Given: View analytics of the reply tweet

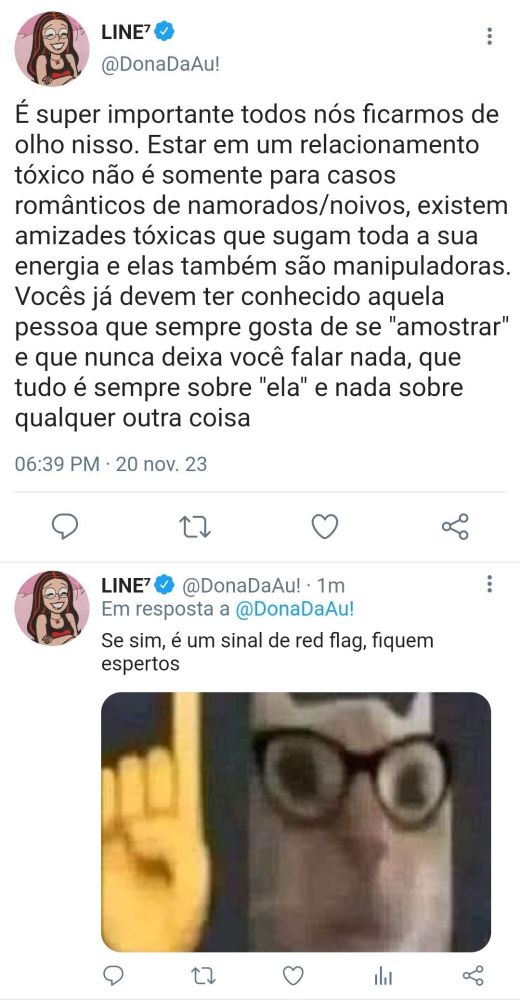Looking at the screenshot, I should coord(383,976).
